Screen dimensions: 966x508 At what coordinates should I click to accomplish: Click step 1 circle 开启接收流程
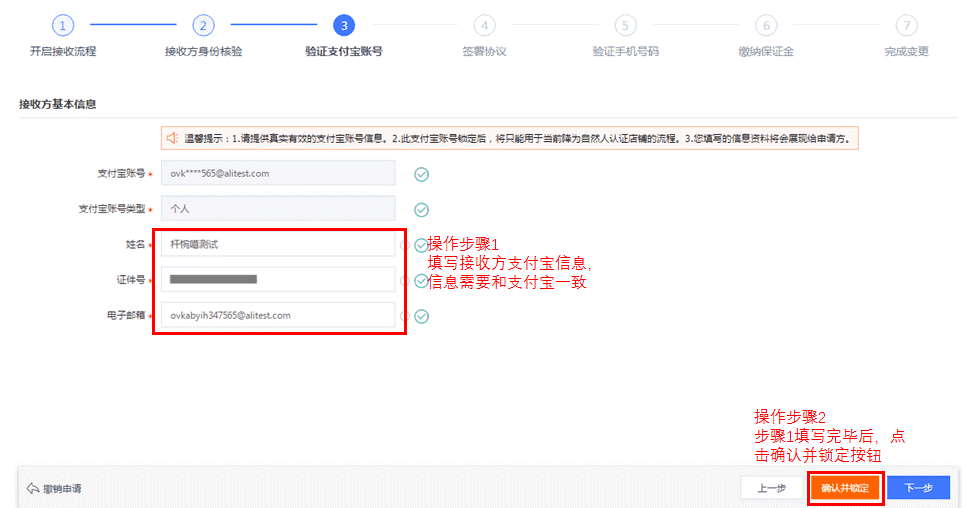(x=63, y=26)
